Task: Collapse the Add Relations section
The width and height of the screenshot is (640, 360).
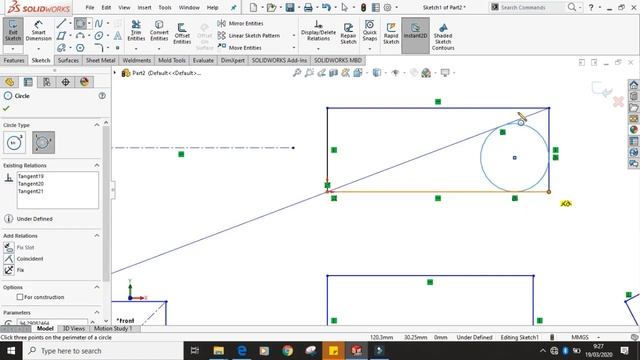Action: (97, 236)
